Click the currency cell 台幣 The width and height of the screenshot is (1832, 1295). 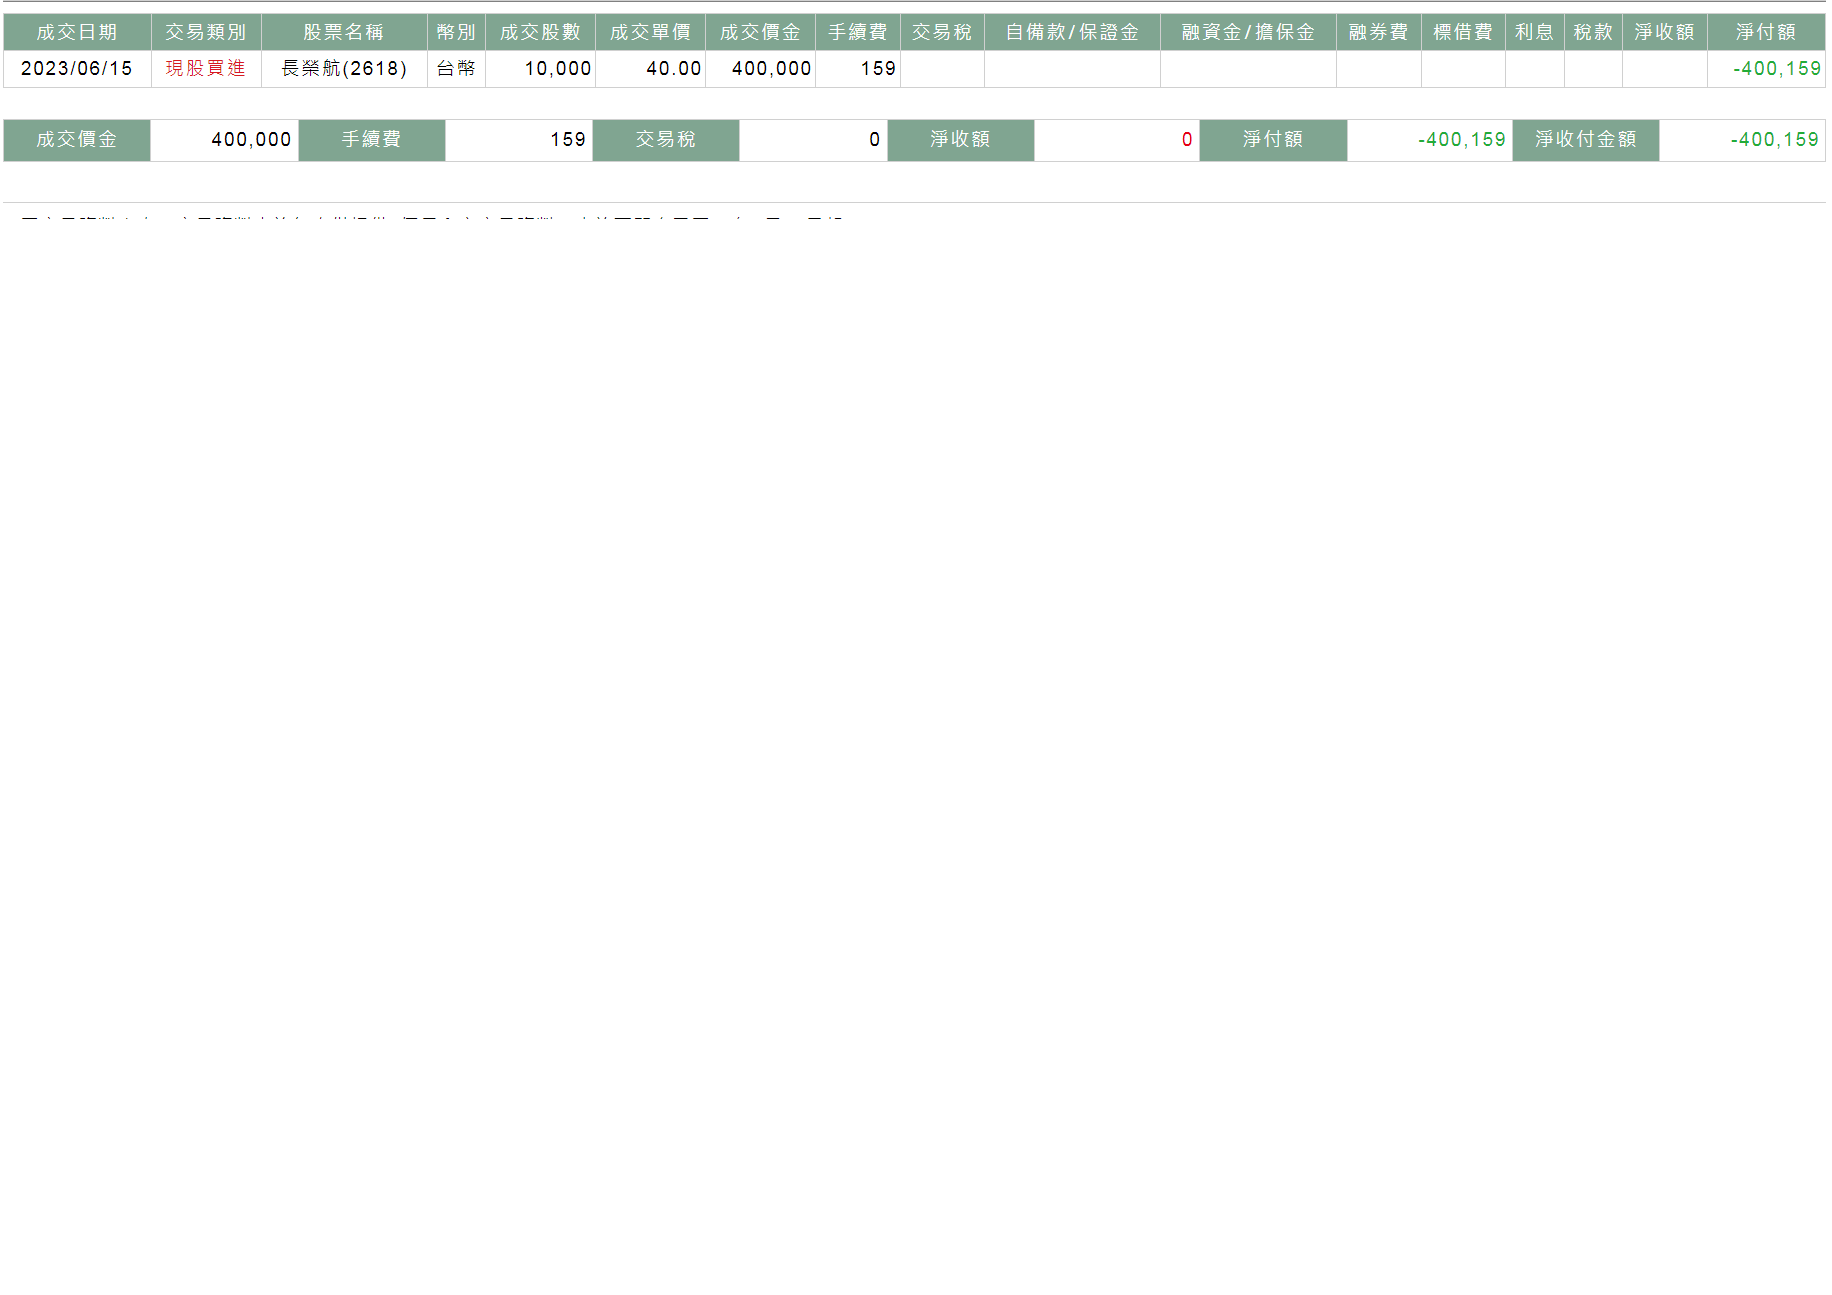[x=456, y=69]
